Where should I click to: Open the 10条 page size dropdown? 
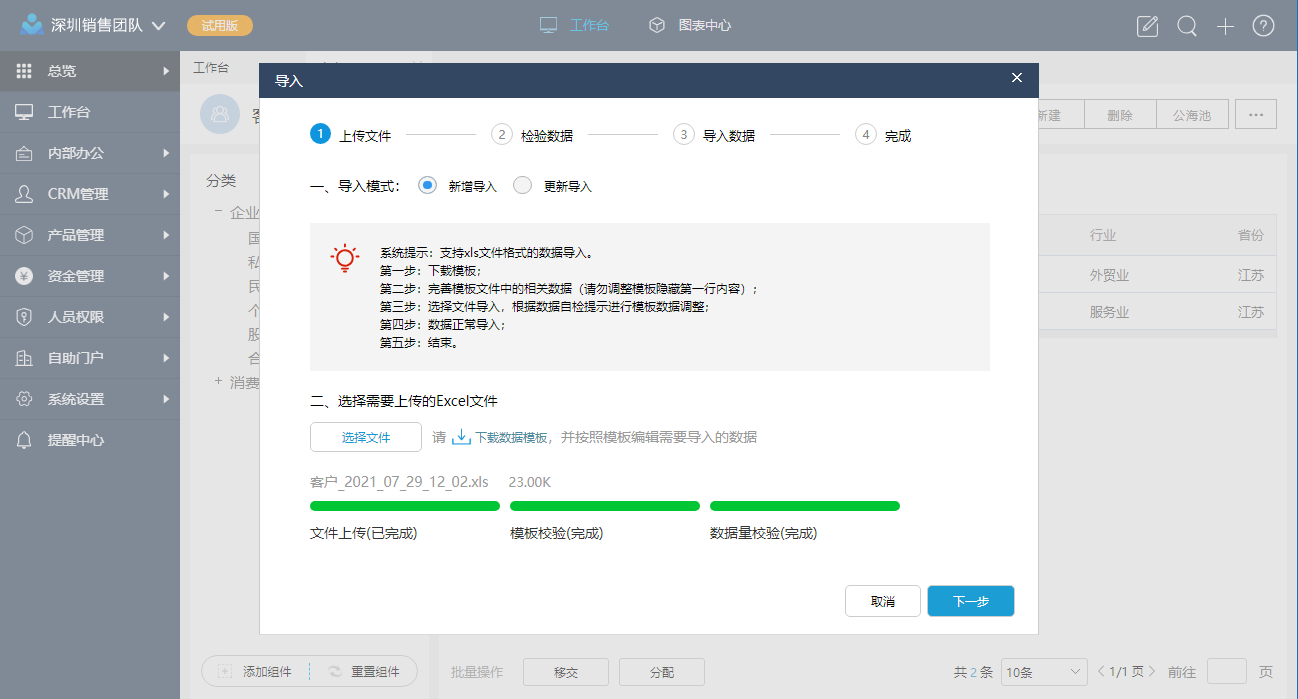[1044, 672]
